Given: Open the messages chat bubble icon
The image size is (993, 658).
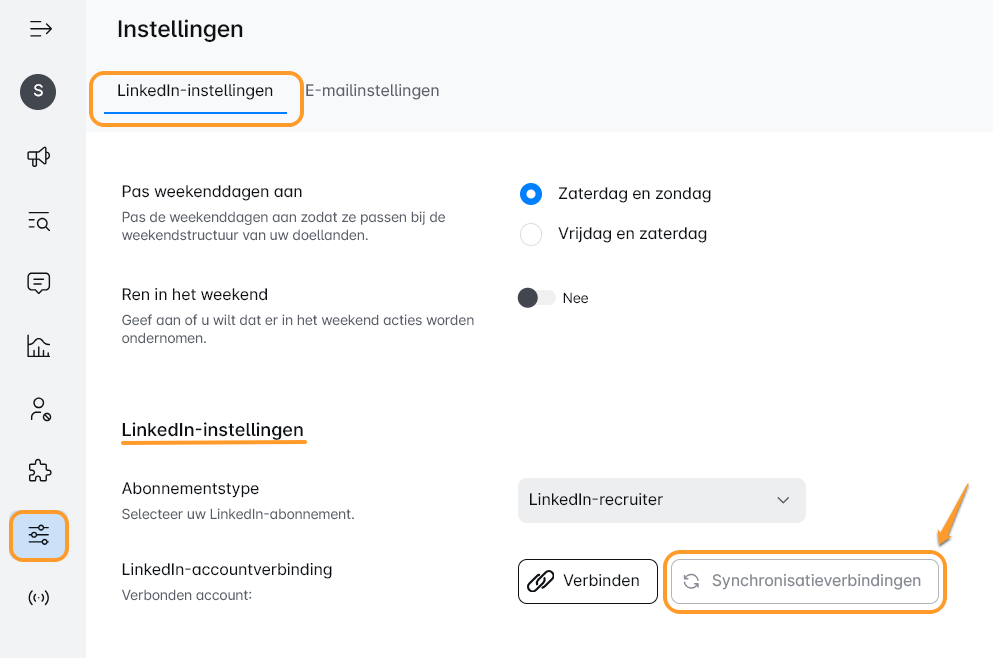Looking at the screenshot, I should point(39,283).
